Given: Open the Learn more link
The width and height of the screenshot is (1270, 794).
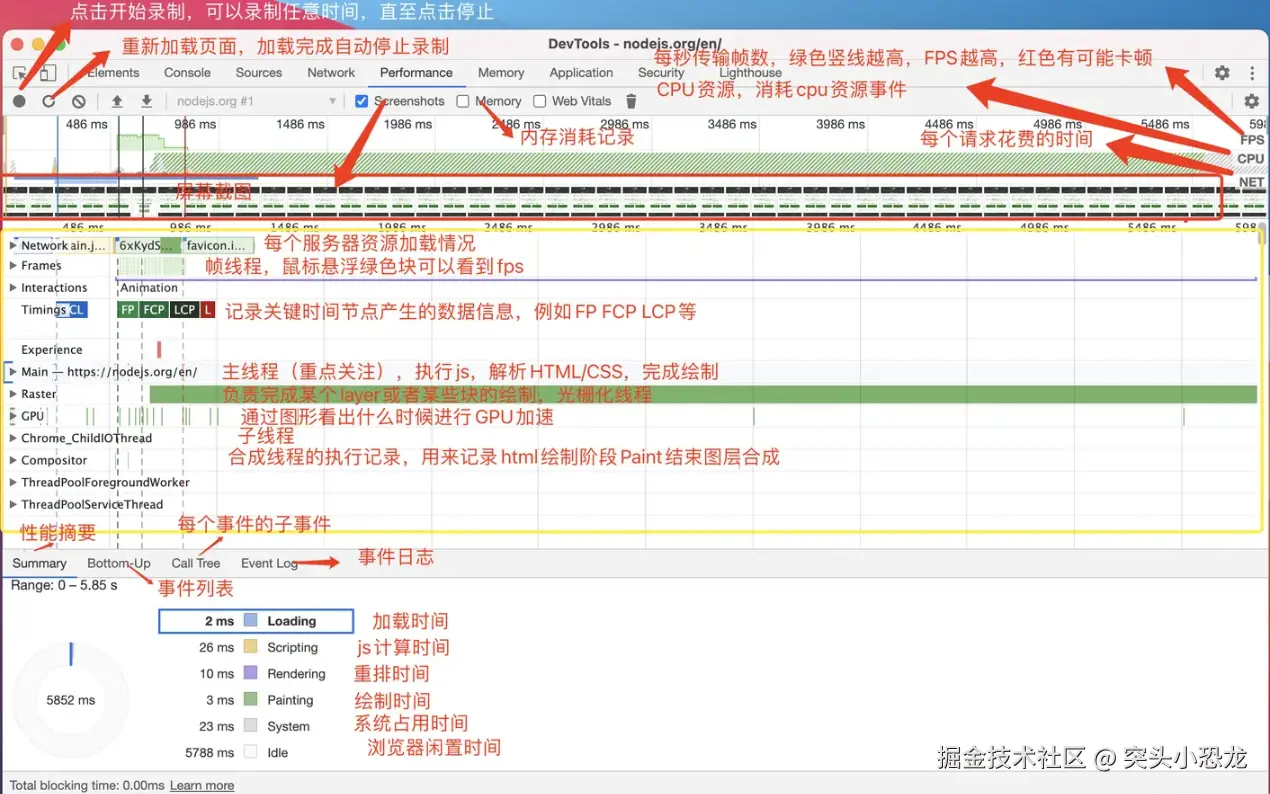Looking at the screenshot, I should (x=202, y=786).
